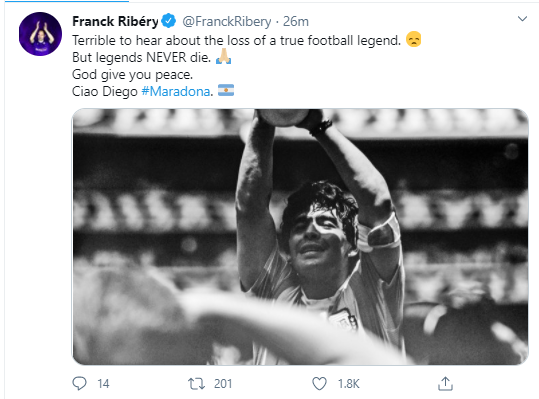Image resolution: width=539 pixels, height=399 pixels.
Task: Click the praying hands emoji
Action: [x=223, y=56]
